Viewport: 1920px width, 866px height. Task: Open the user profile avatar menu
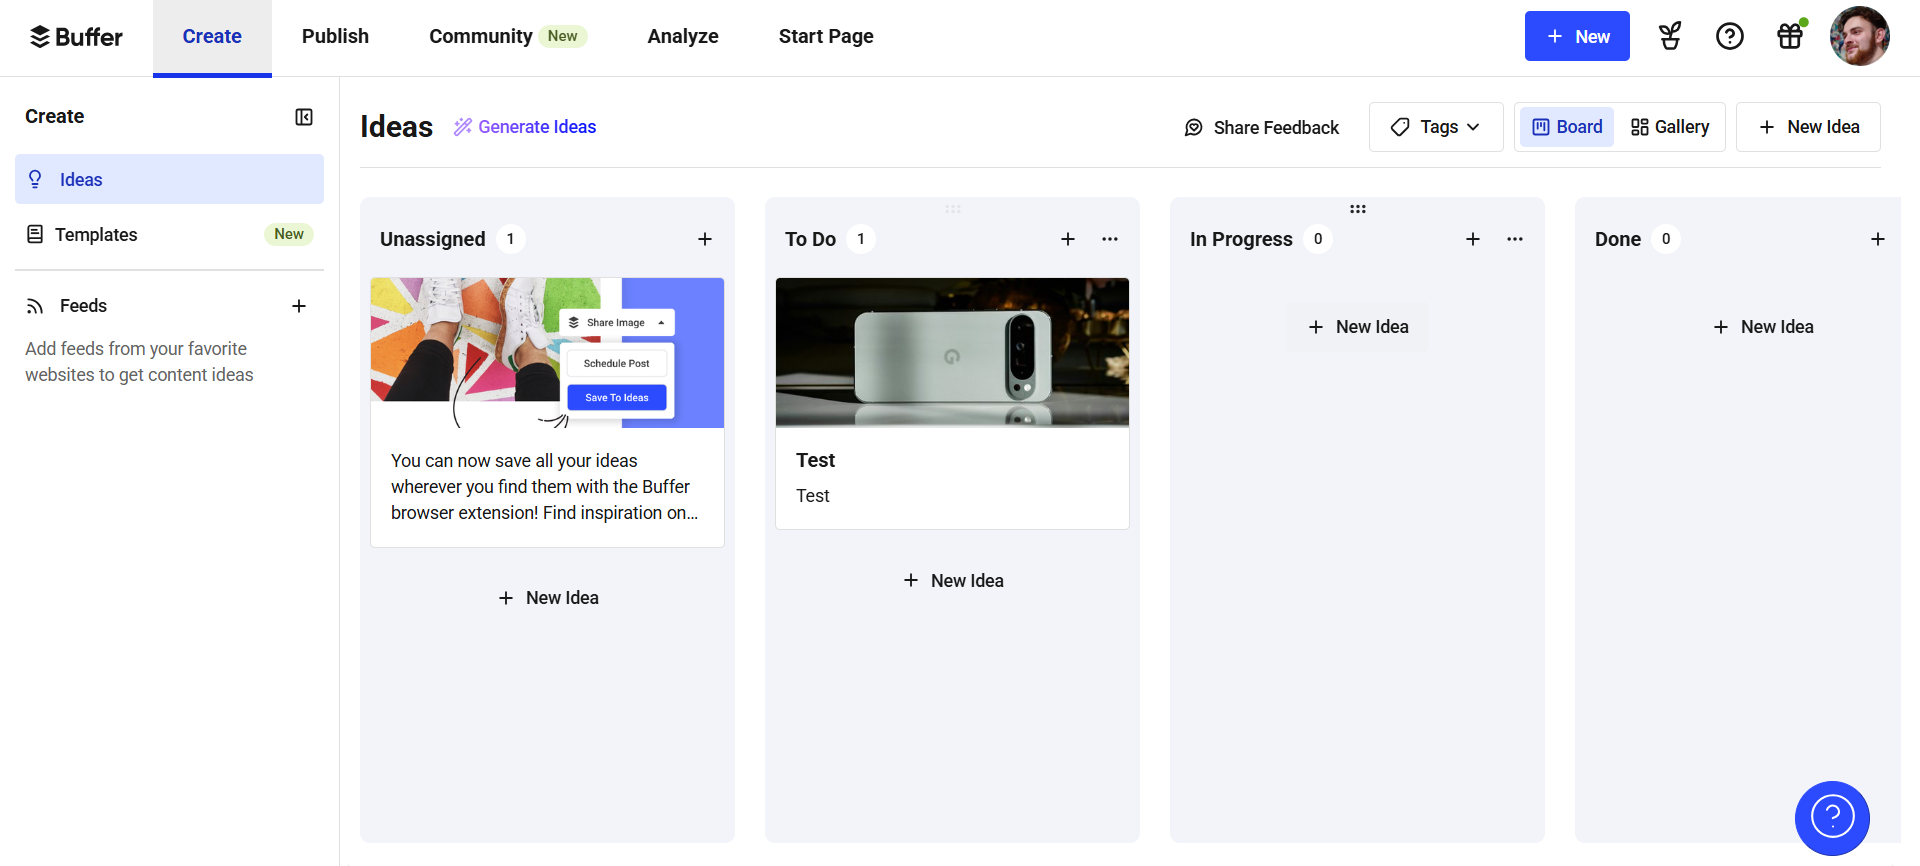click(x=1860, y=36)
